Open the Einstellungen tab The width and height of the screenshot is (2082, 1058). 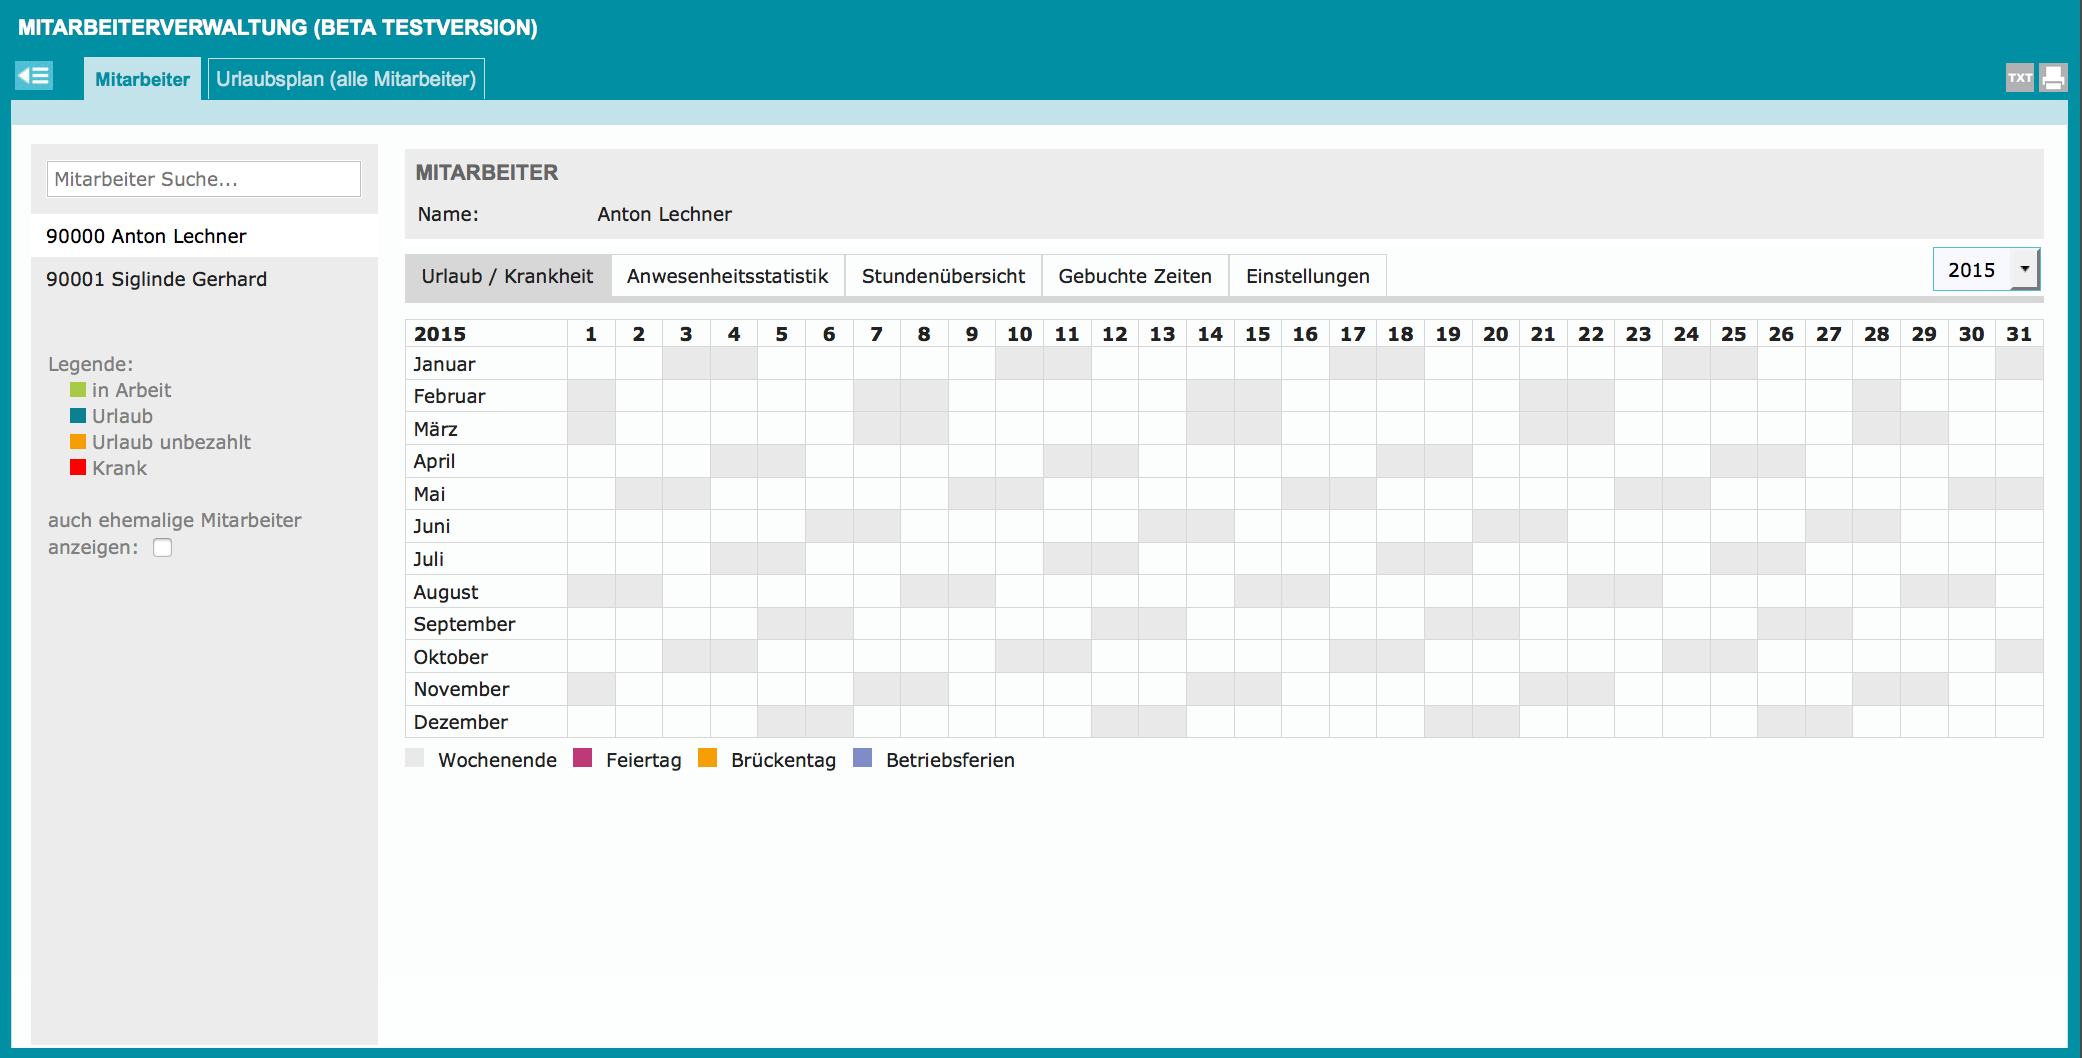pos(1307,276)
